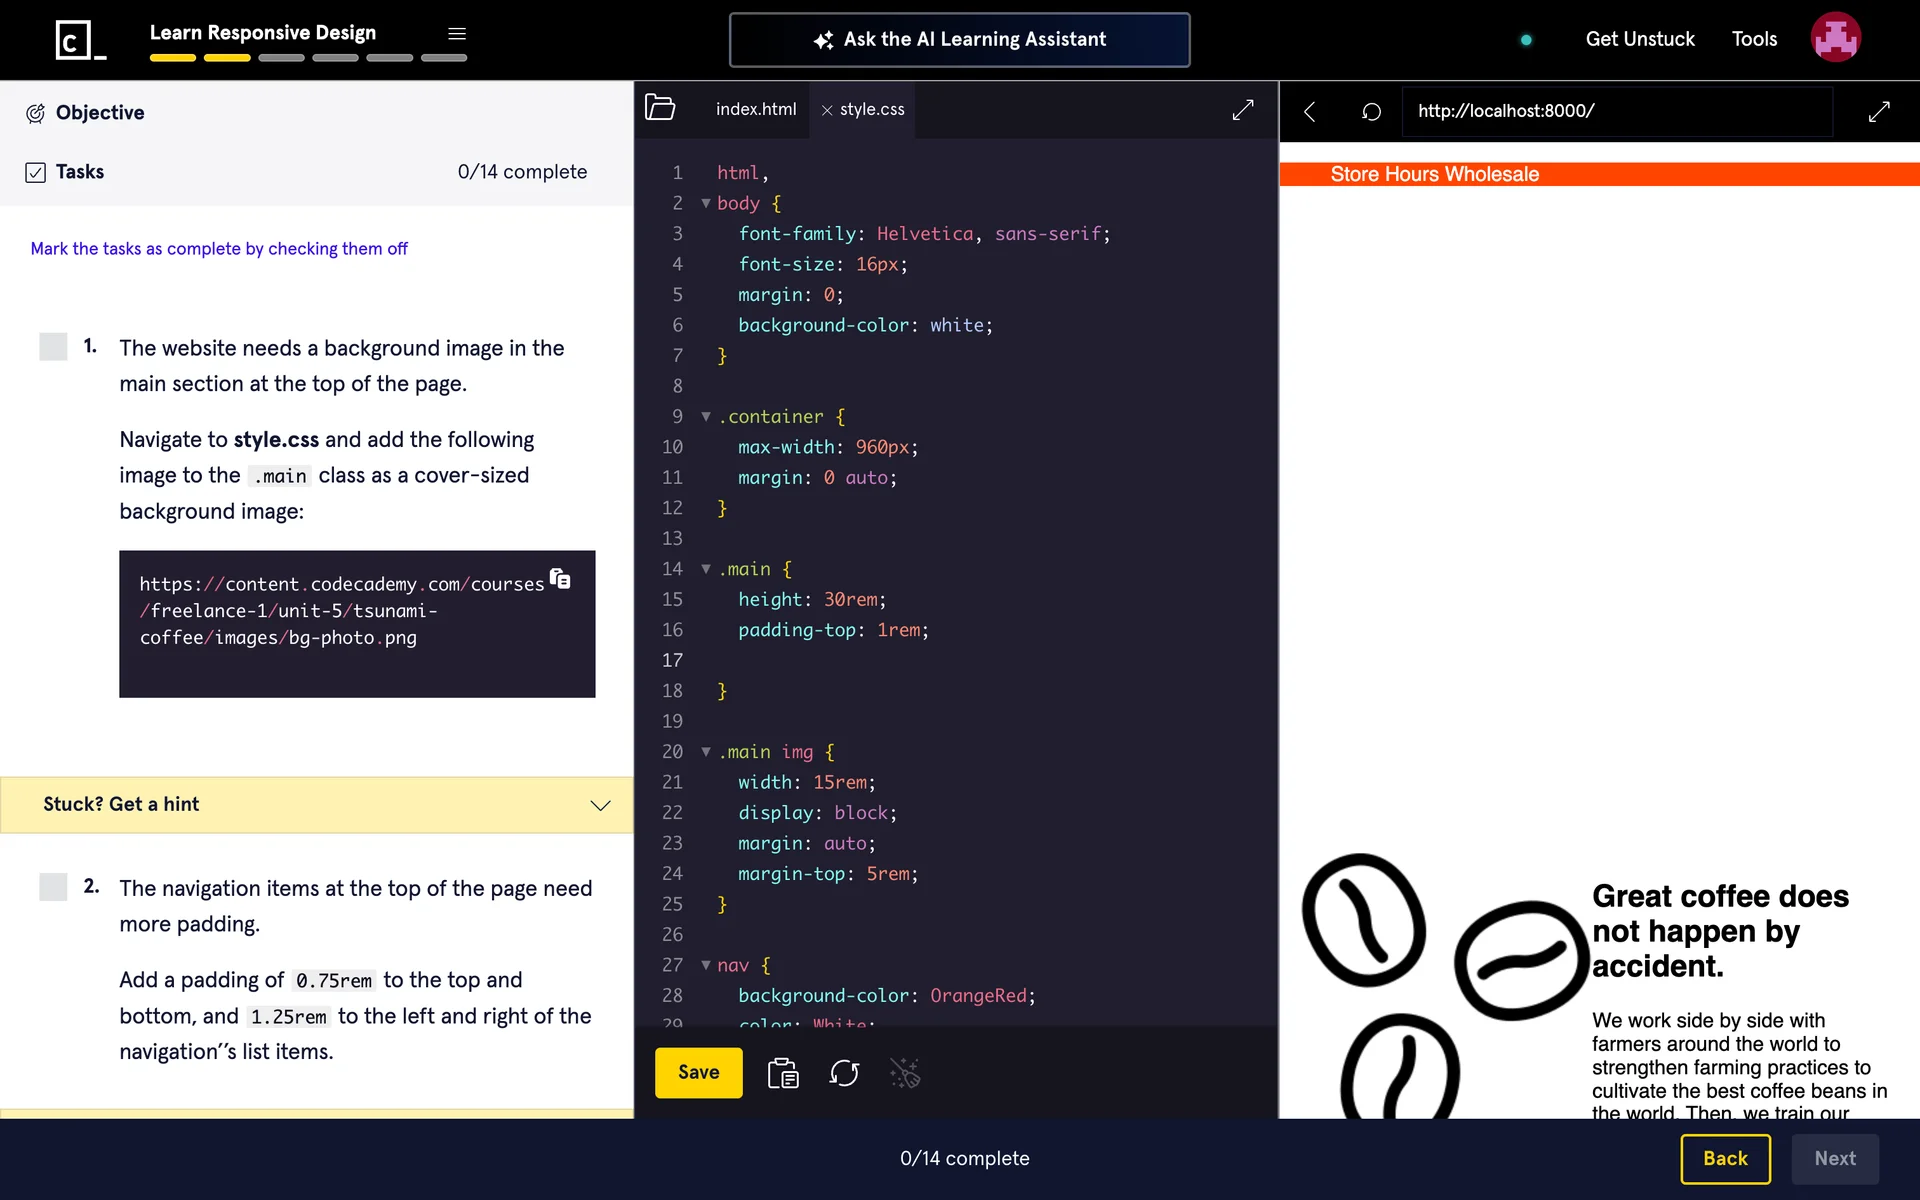
Task: Open the file explorer folder icon
Action: pos(660,108)
